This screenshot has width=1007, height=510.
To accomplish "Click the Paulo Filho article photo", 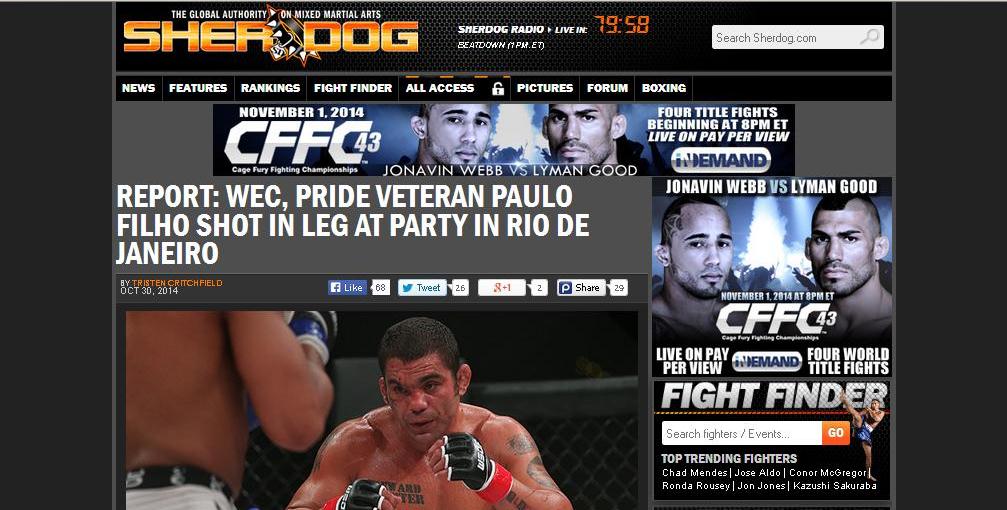I will [x=381, y=410].
